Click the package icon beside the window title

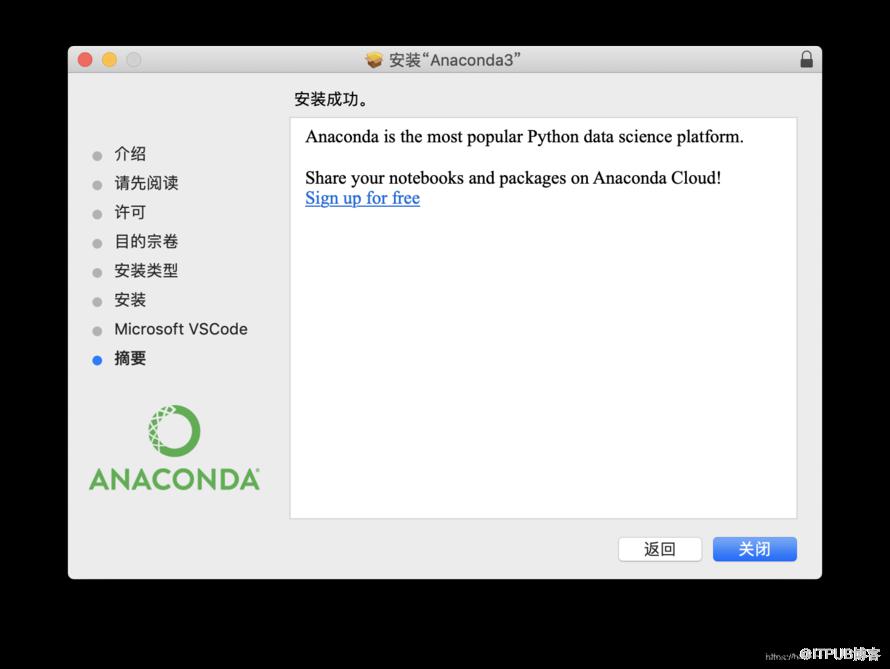(x=374, y=60)
